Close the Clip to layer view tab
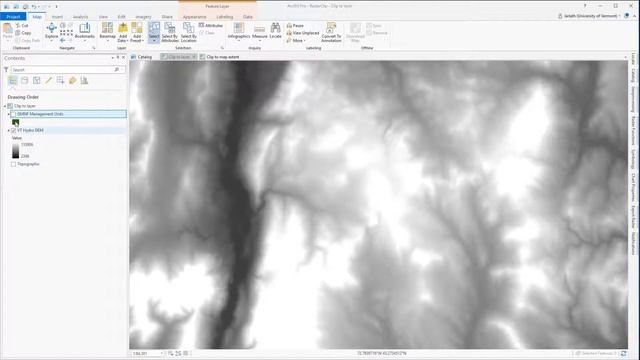The image size is (640, 360). pos(194,57)
